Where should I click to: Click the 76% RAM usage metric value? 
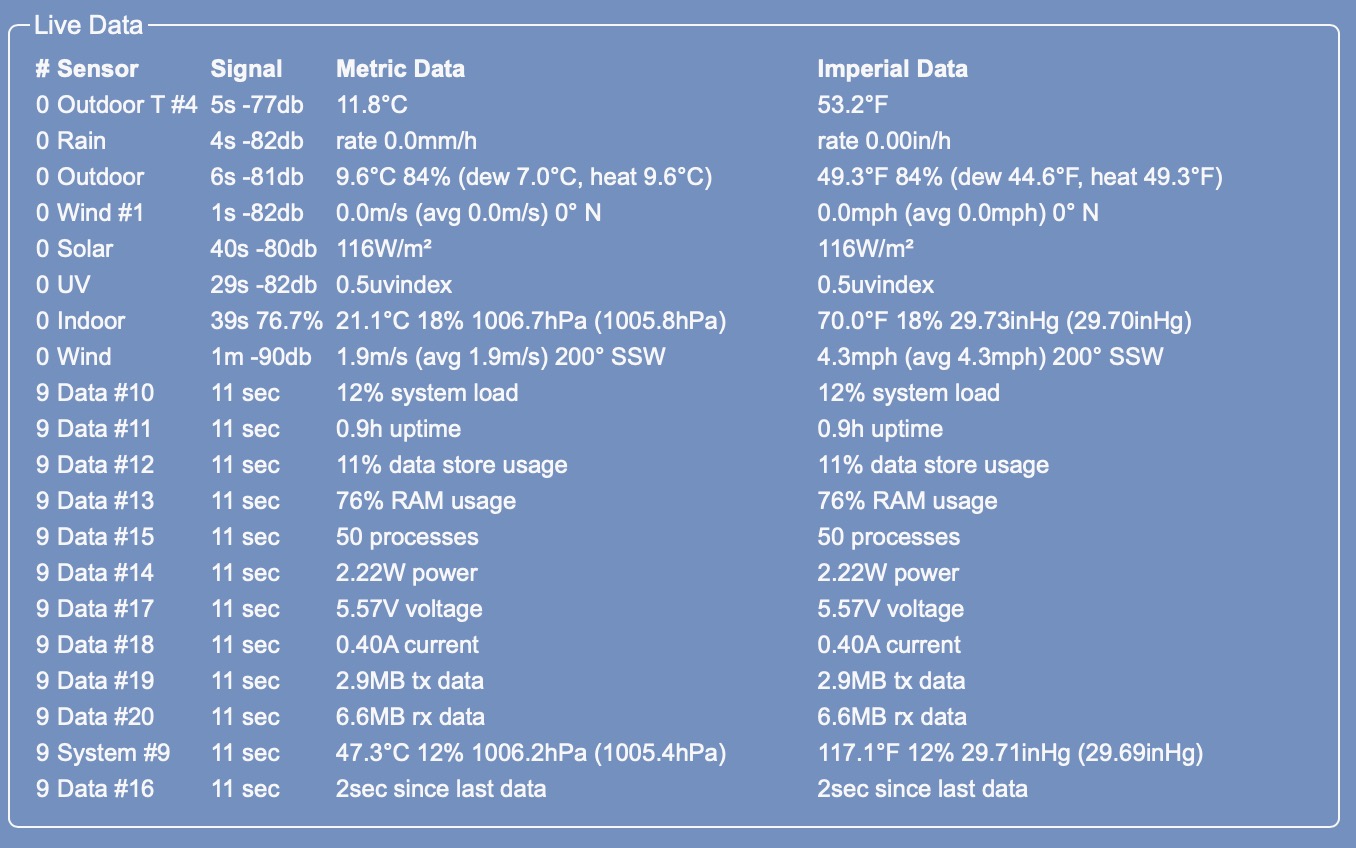(426, 501)
